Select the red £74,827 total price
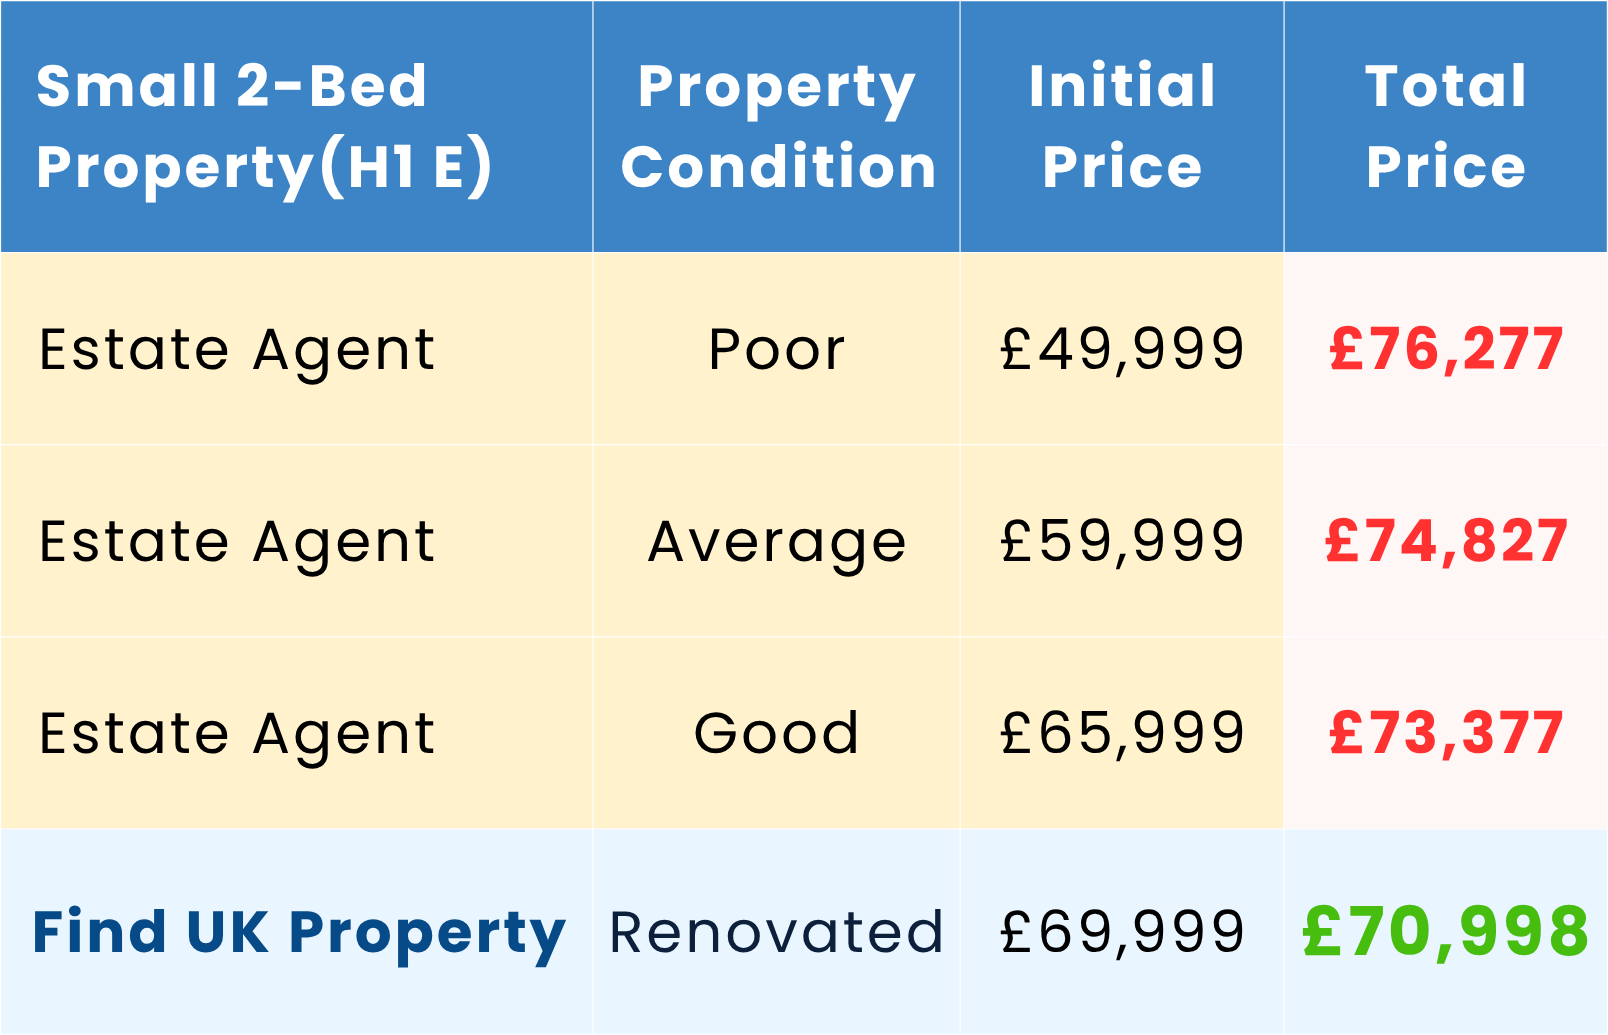 click(x=1446, y=541)
